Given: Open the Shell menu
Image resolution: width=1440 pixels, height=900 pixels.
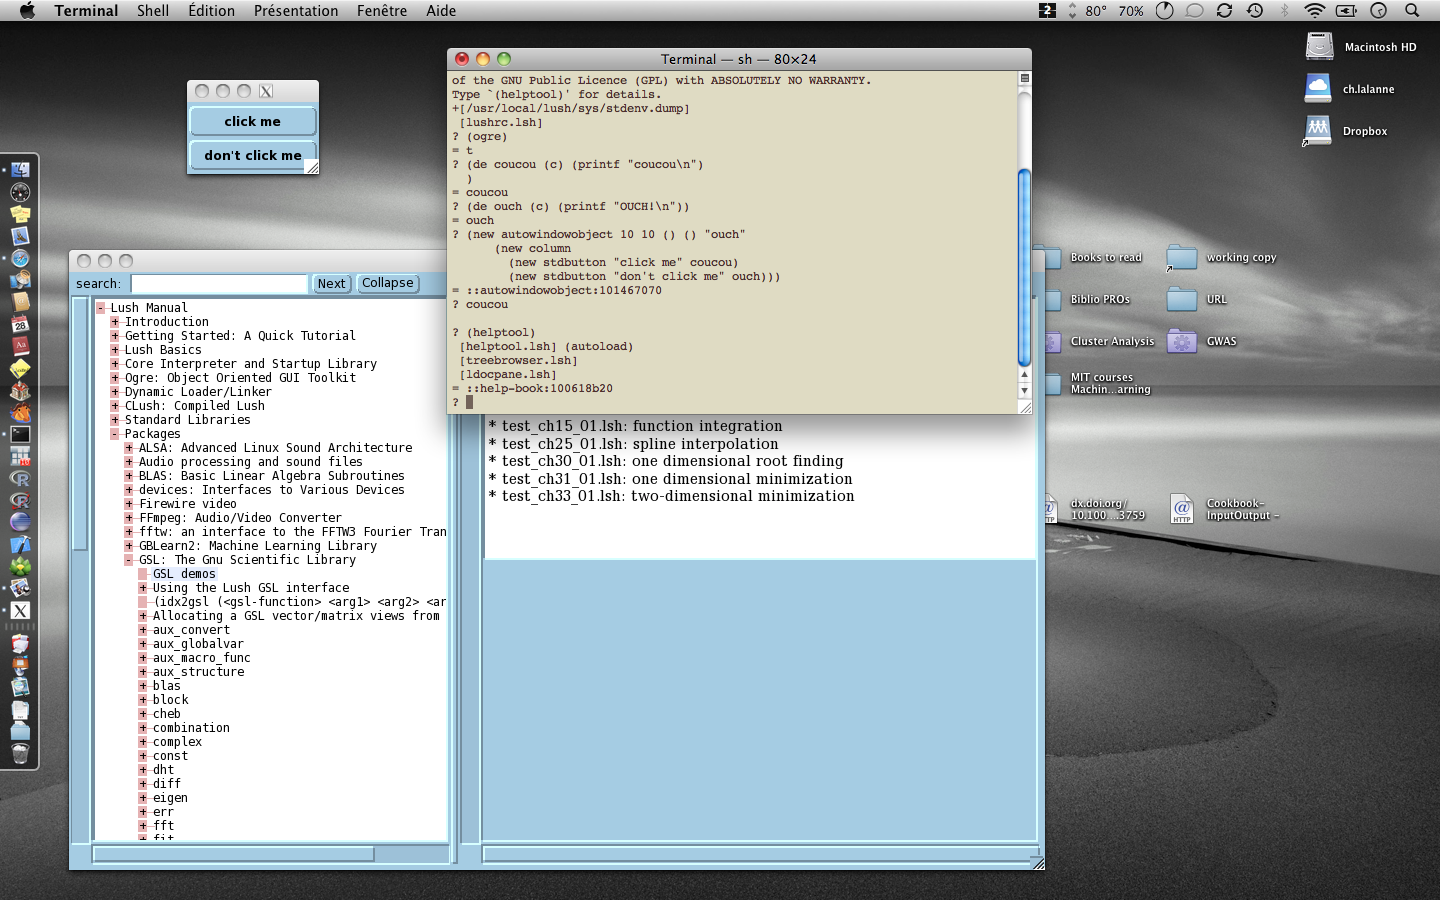Looking at the screenshot, I should (x=152, y=11).
